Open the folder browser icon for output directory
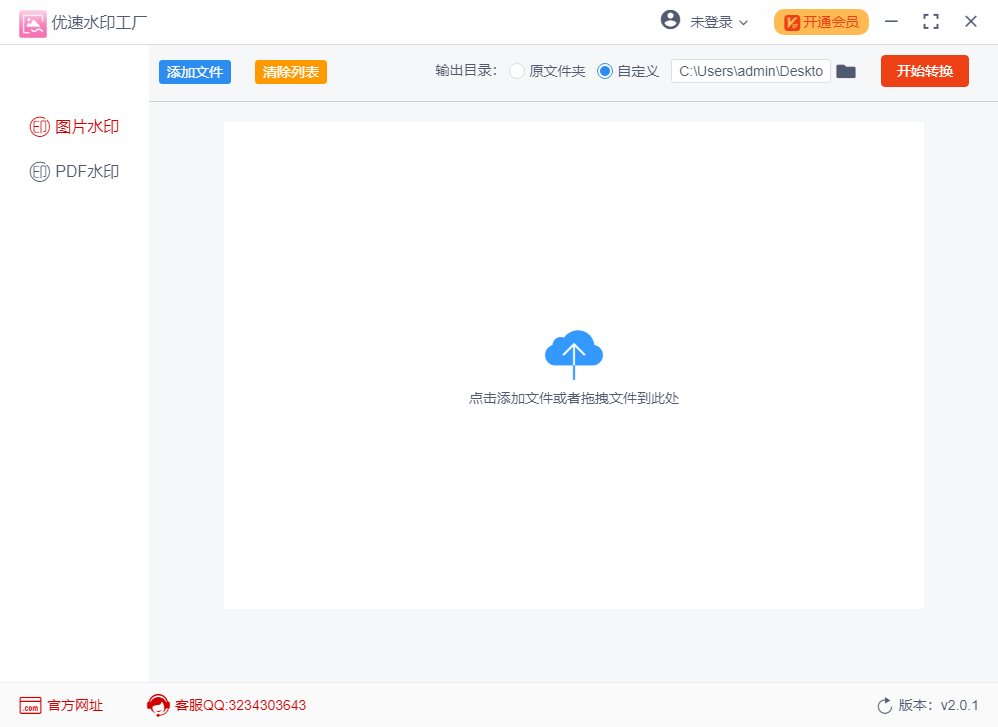 click(x=846, y=71)
